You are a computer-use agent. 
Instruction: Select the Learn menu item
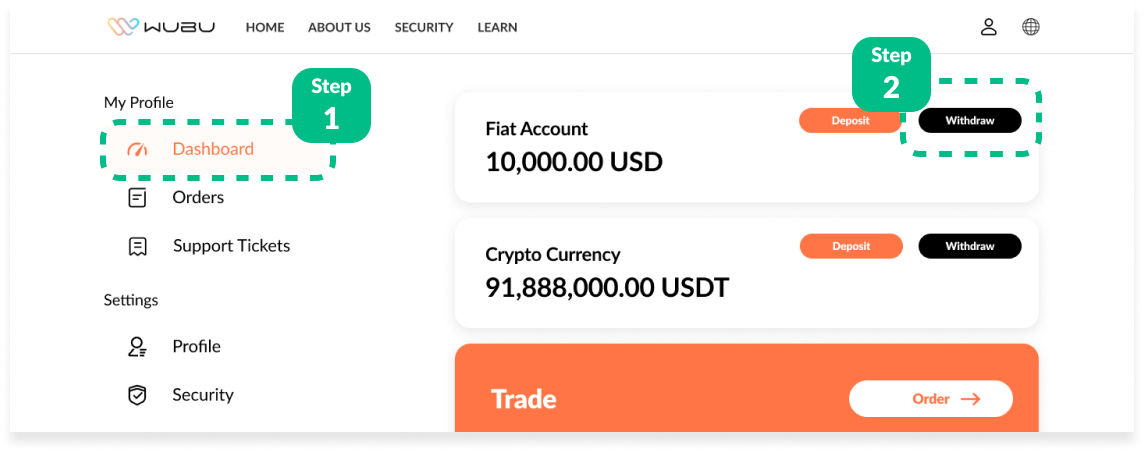[497, 27]
